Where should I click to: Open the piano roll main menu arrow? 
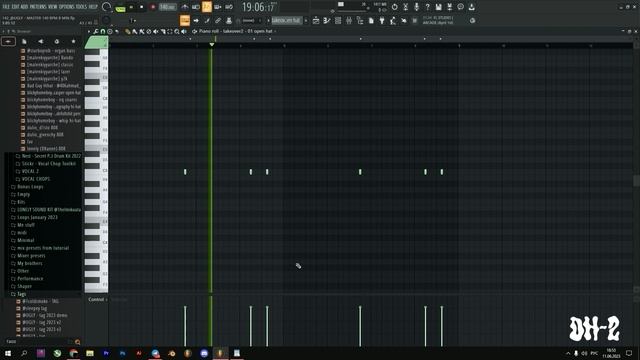tap(89, 31)
